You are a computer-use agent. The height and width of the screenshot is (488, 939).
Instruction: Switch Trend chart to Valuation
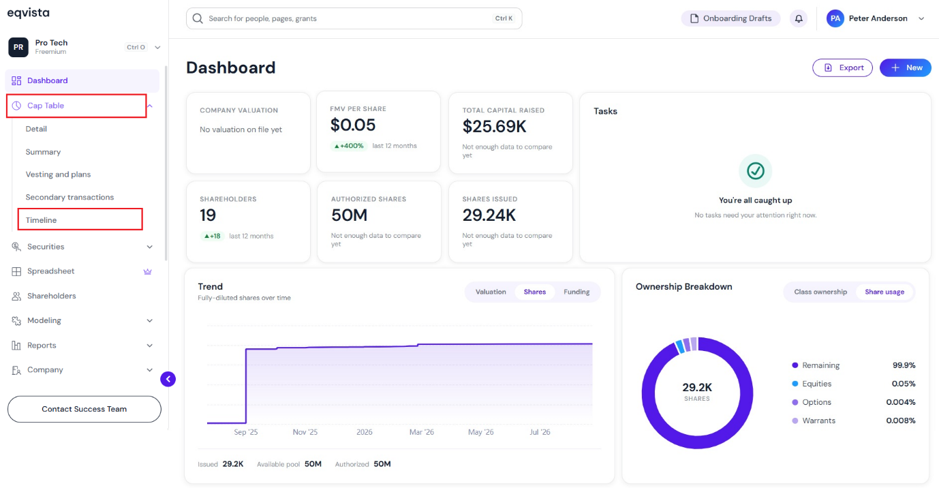pyautogui.click(x=490, y=292)
